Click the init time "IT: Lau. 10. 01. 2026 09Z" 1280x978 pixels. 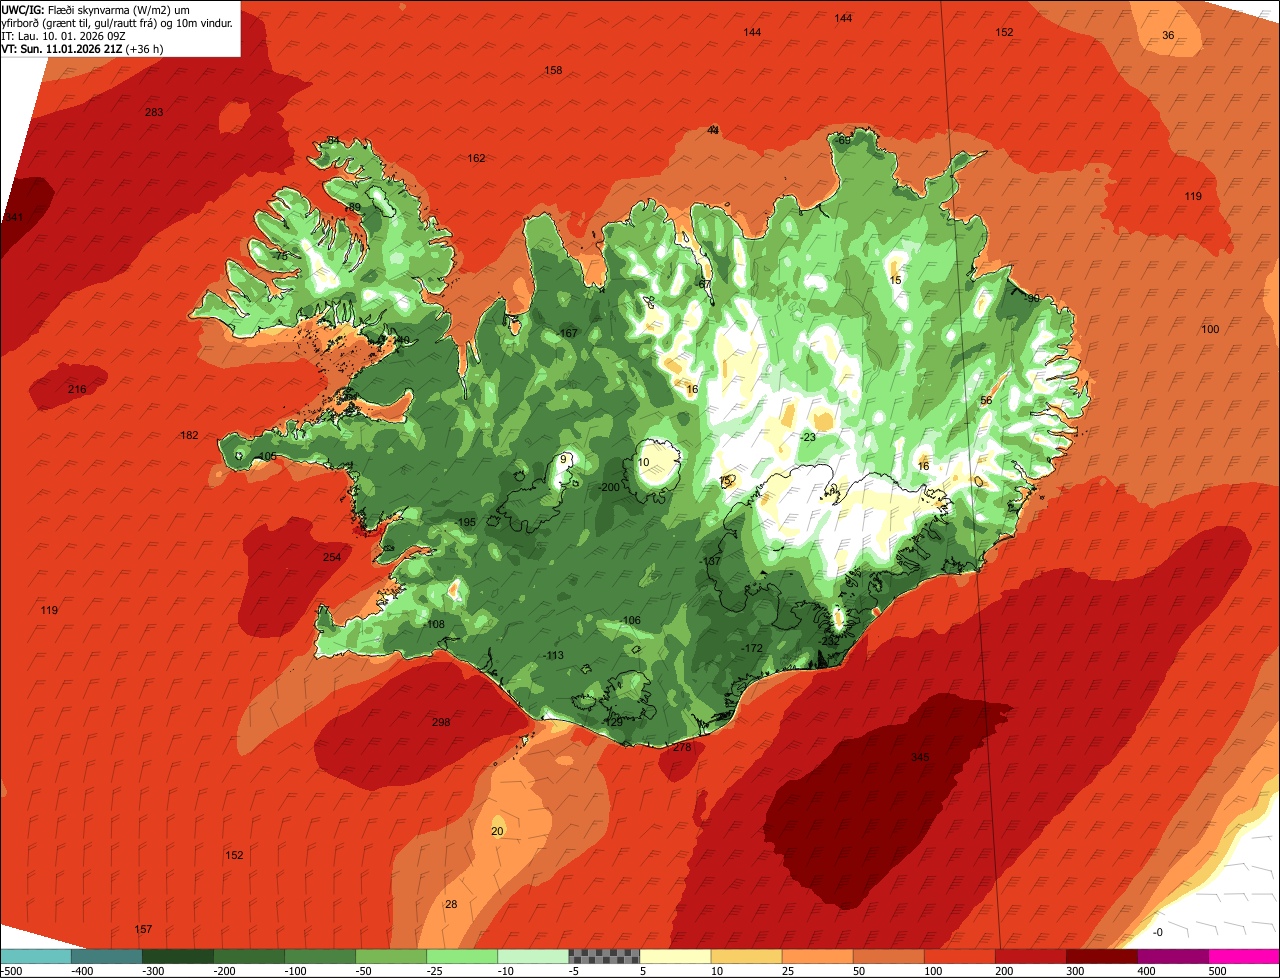click(63, 35)
